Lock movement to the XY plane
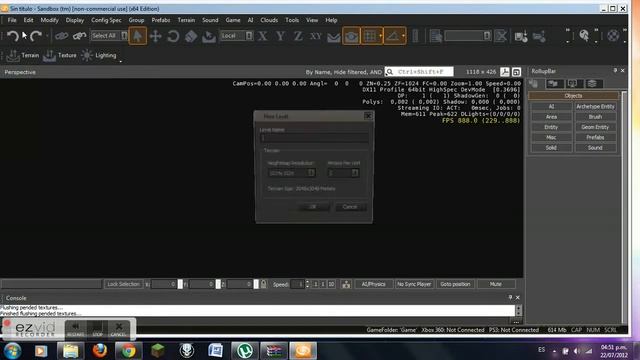This screenshot has height=360, width=640. click(x=316, y=36)
